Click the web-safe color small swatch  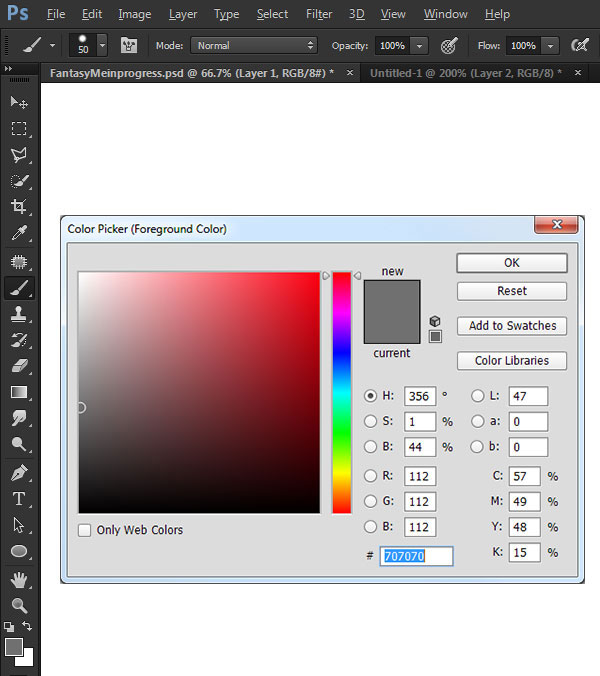tap(435, 336)
